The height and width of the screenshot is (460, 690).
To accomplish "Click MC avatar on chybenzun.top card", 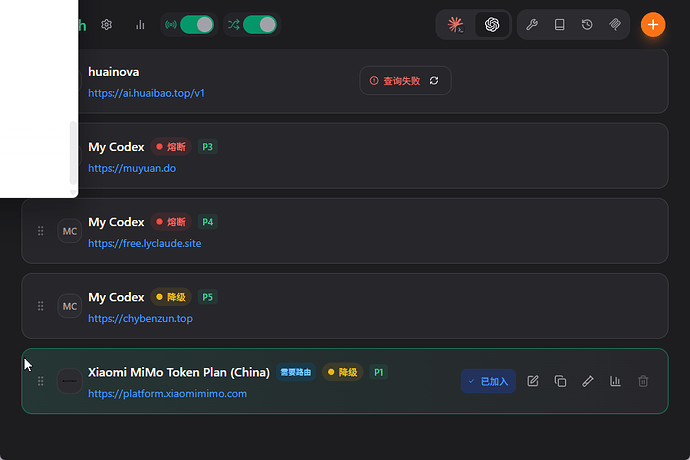I will click(70, 306).
